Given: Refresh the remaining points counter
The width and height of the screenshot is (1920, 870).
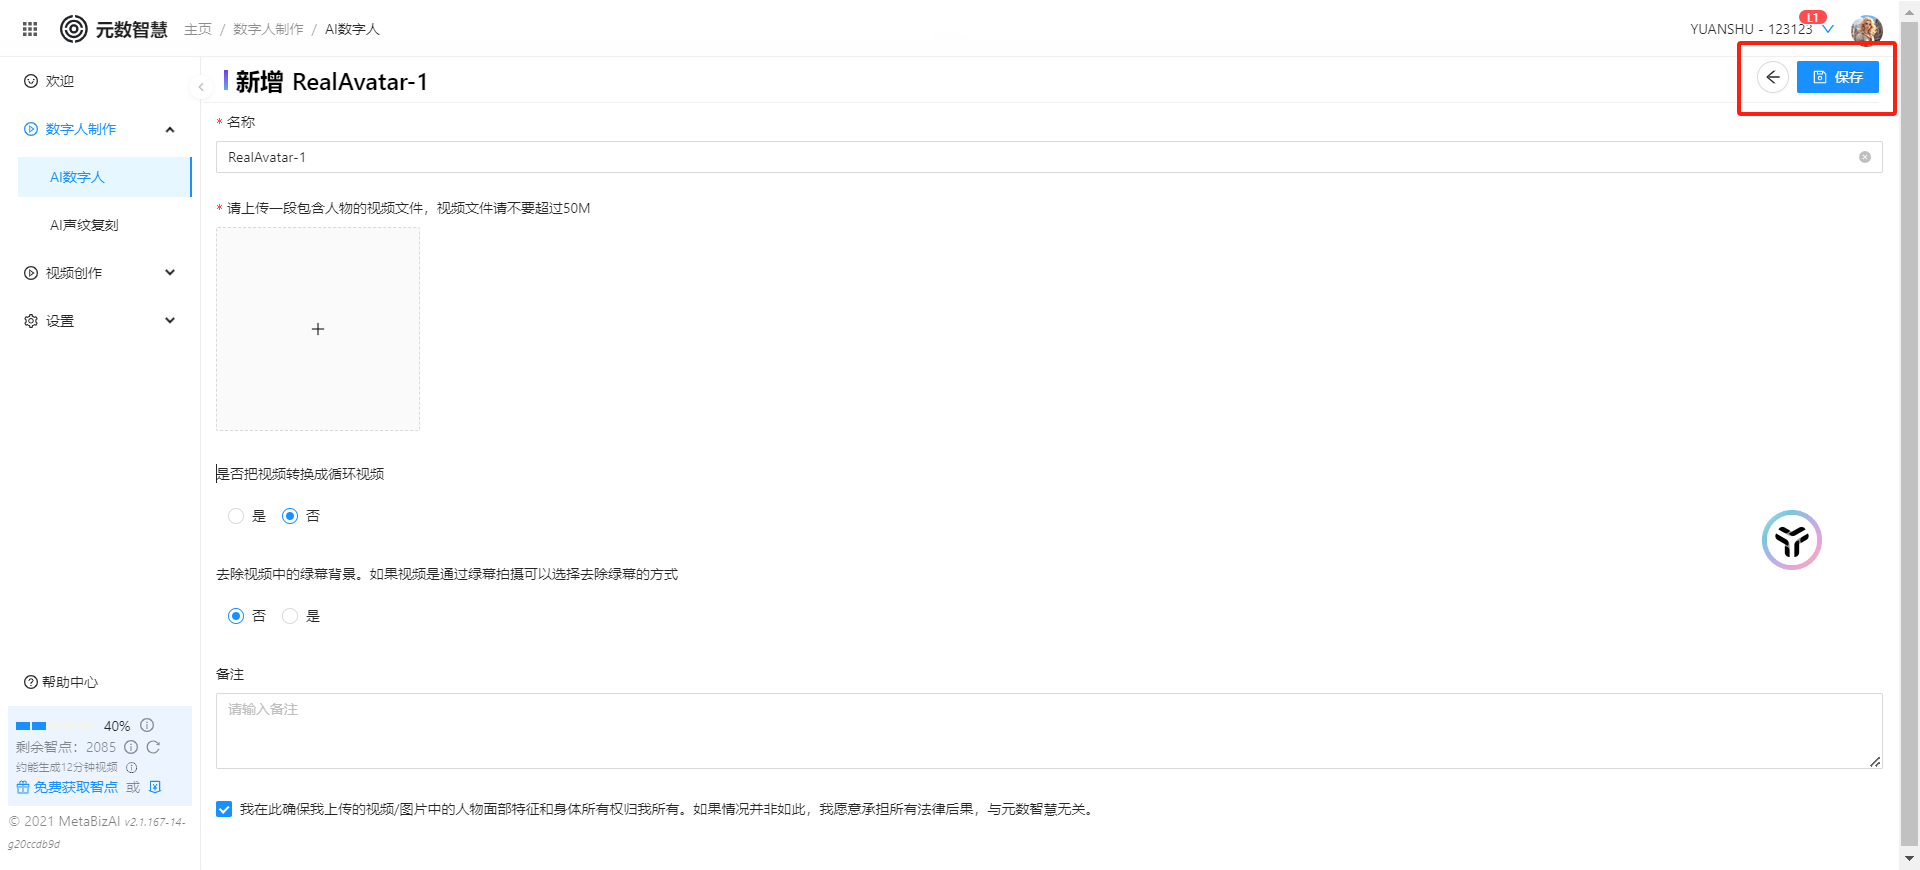Looking at the screenshot, I should [153, 747].
